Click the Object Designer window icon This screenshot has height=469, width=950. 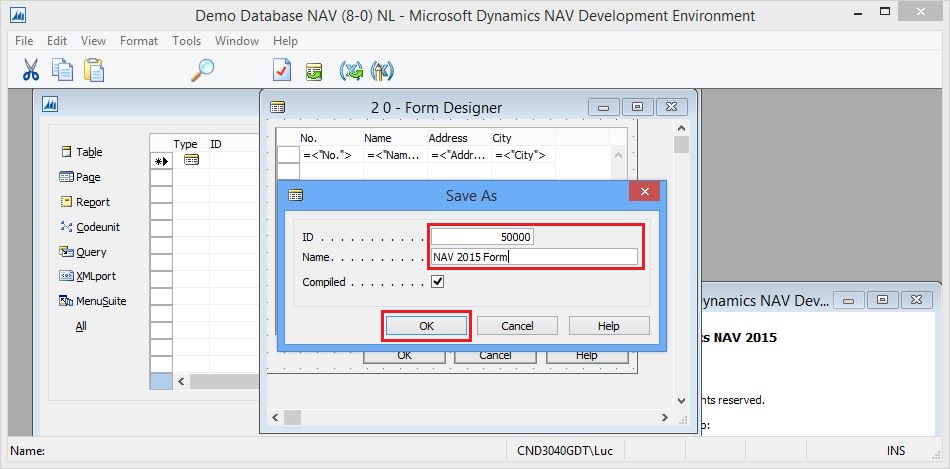tap(50, 105)
